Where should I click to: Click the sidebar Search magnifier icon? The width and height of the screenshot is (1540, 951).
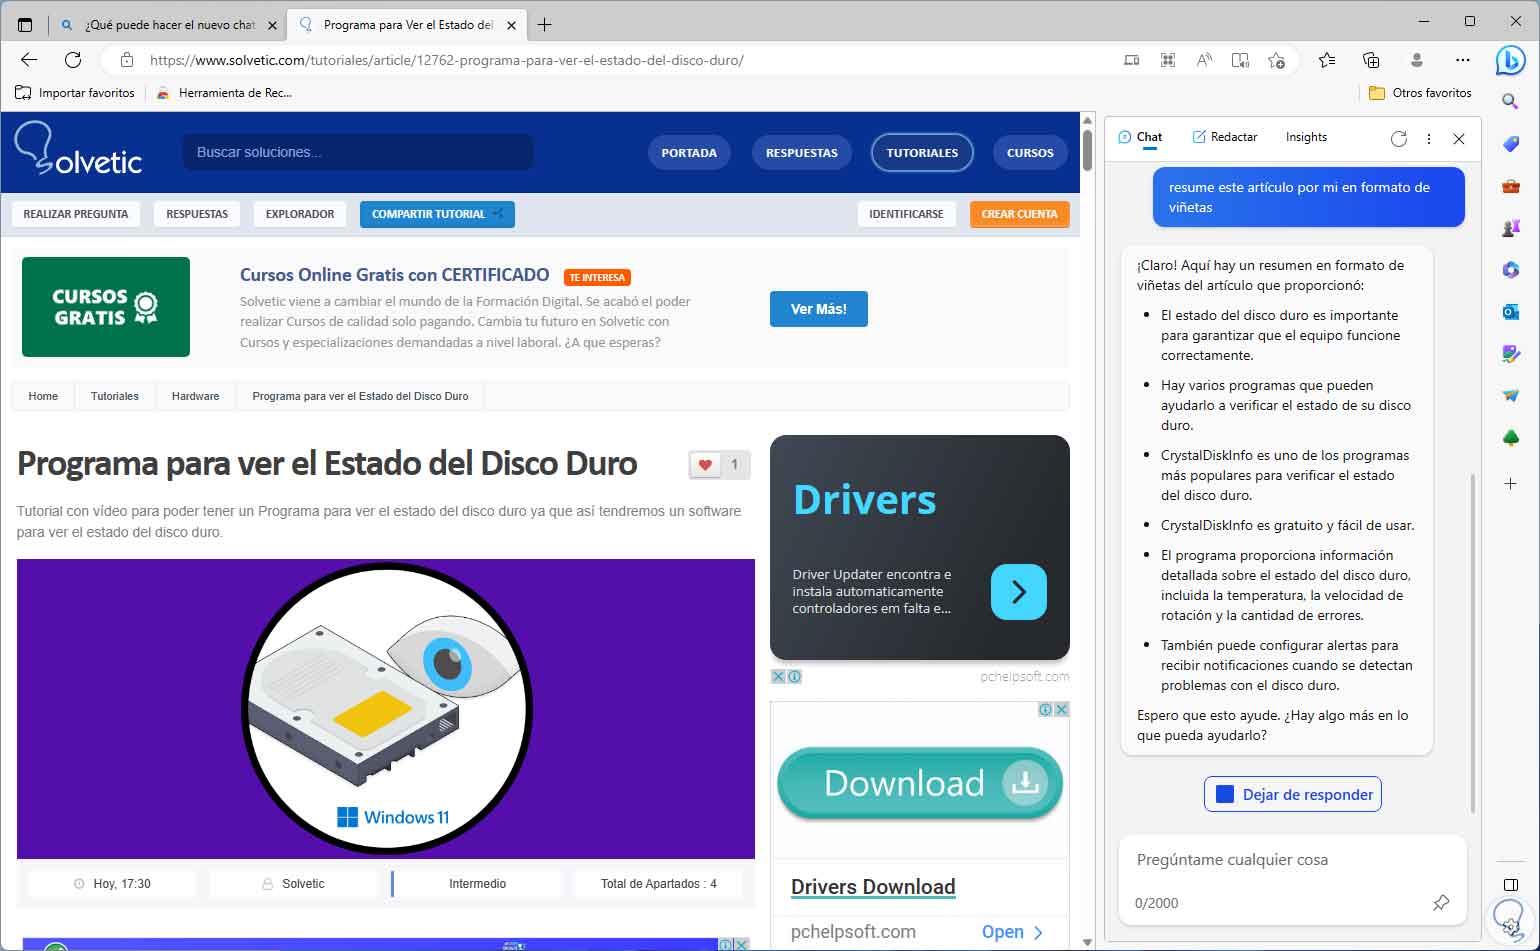coord(1510,101)
